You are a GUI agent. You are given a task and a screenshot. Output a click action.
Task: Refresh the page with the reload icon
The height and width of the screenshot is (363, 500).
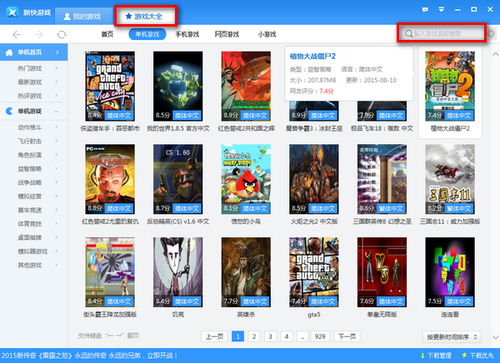tap(62, 35)
